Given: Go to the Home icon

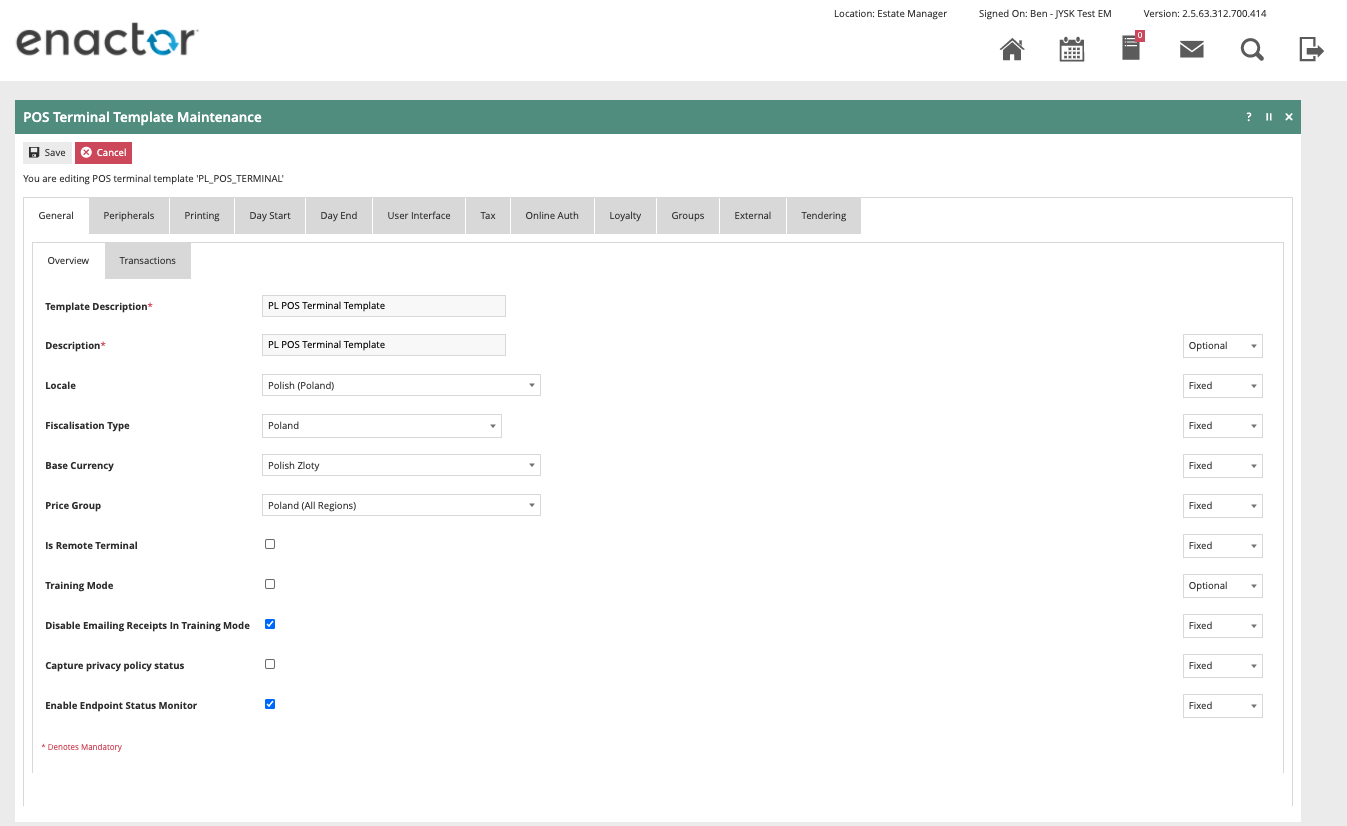Looking at the screenshot, I should 1012,49.
